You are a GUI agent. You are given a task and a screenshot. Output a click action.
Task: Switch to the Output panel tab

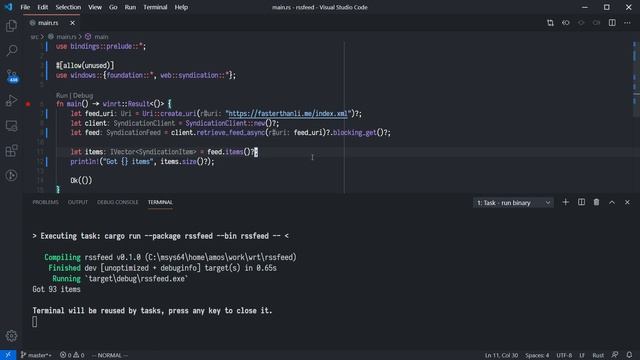pyautogui.click(x=78, y=202)
